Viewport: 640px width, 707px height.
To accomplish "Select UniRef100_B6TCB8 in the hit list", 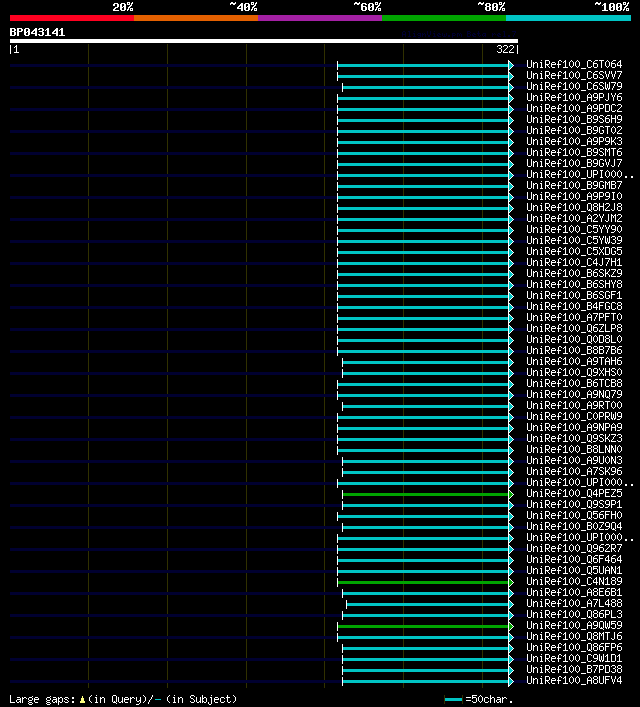I will click(574, 384).
